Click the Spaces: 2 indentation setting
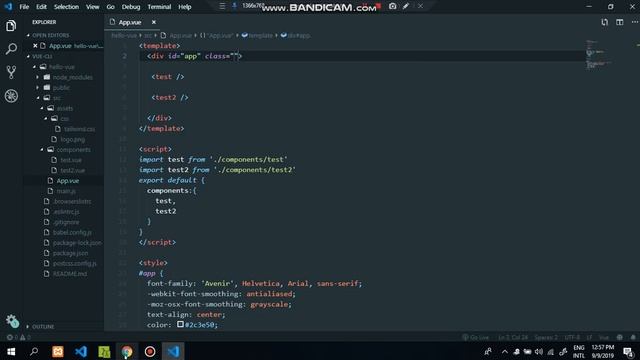 click(x=546, y=337)
